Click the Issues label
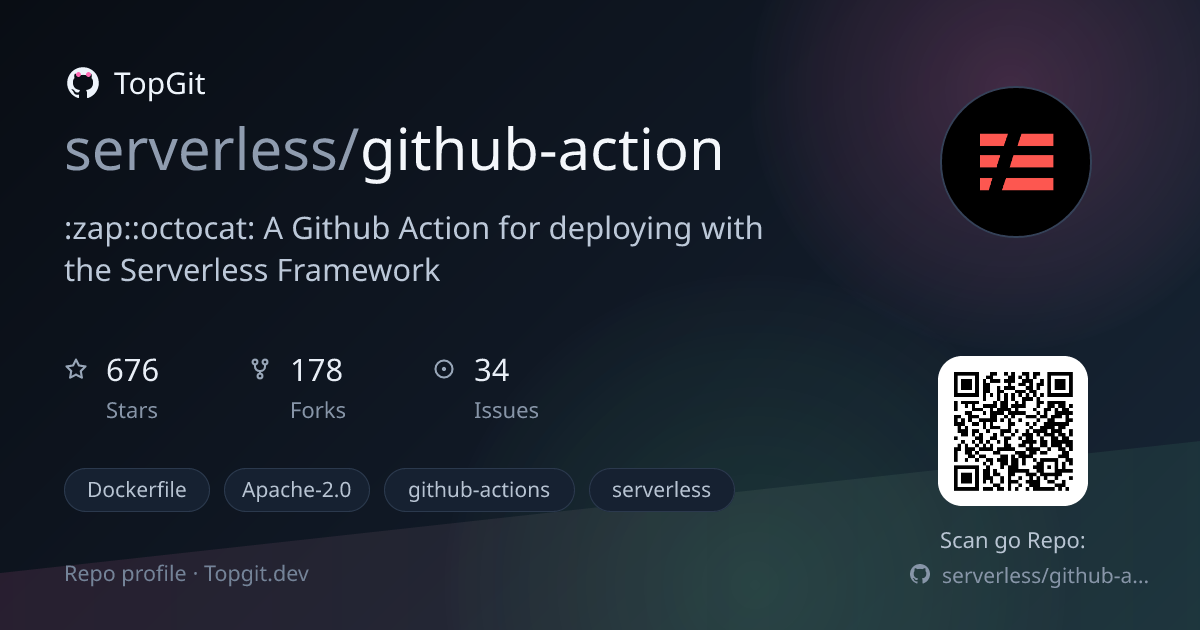This screenshot has width=1200, height=630. [x=506, y=410]
